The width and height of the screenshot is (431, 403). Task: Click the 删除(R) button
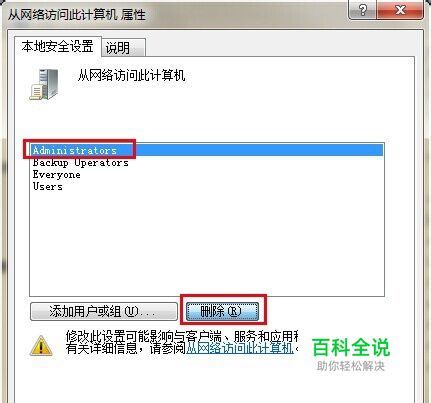click(x=222, y=312)
